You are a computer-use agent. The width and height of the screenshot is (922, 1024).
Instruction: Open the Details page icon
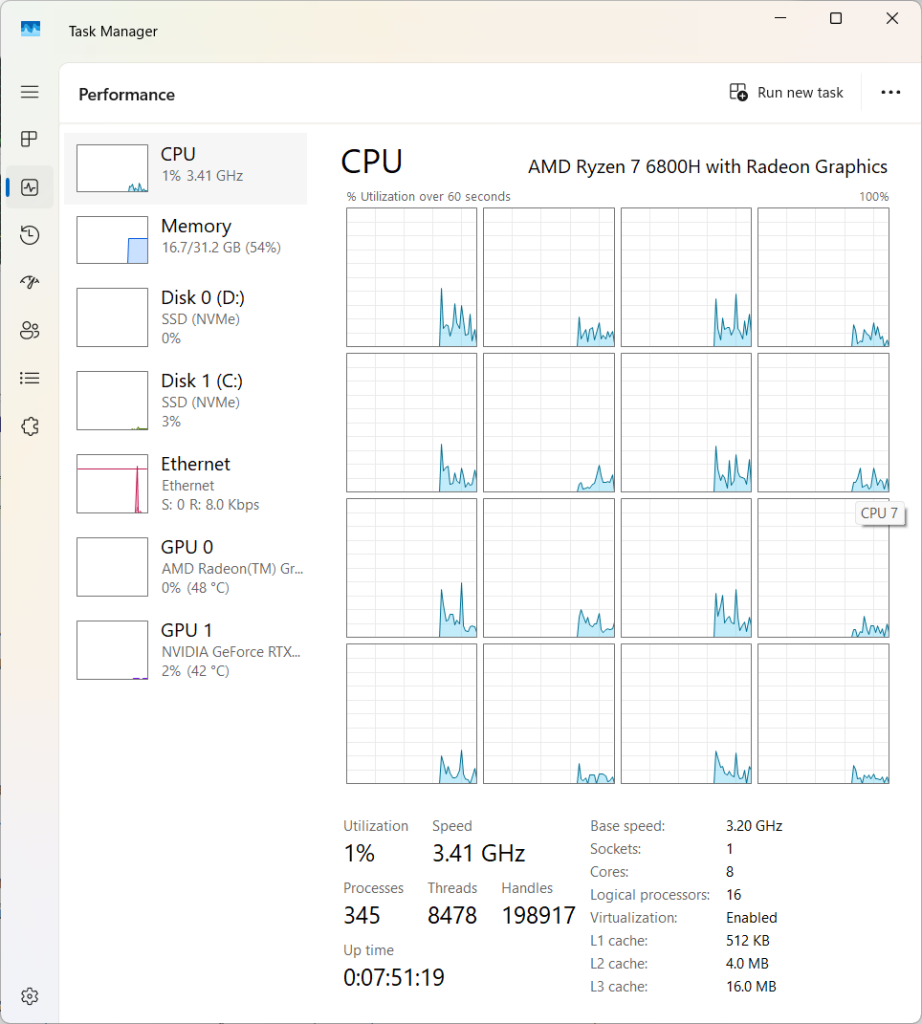[30, 378]
